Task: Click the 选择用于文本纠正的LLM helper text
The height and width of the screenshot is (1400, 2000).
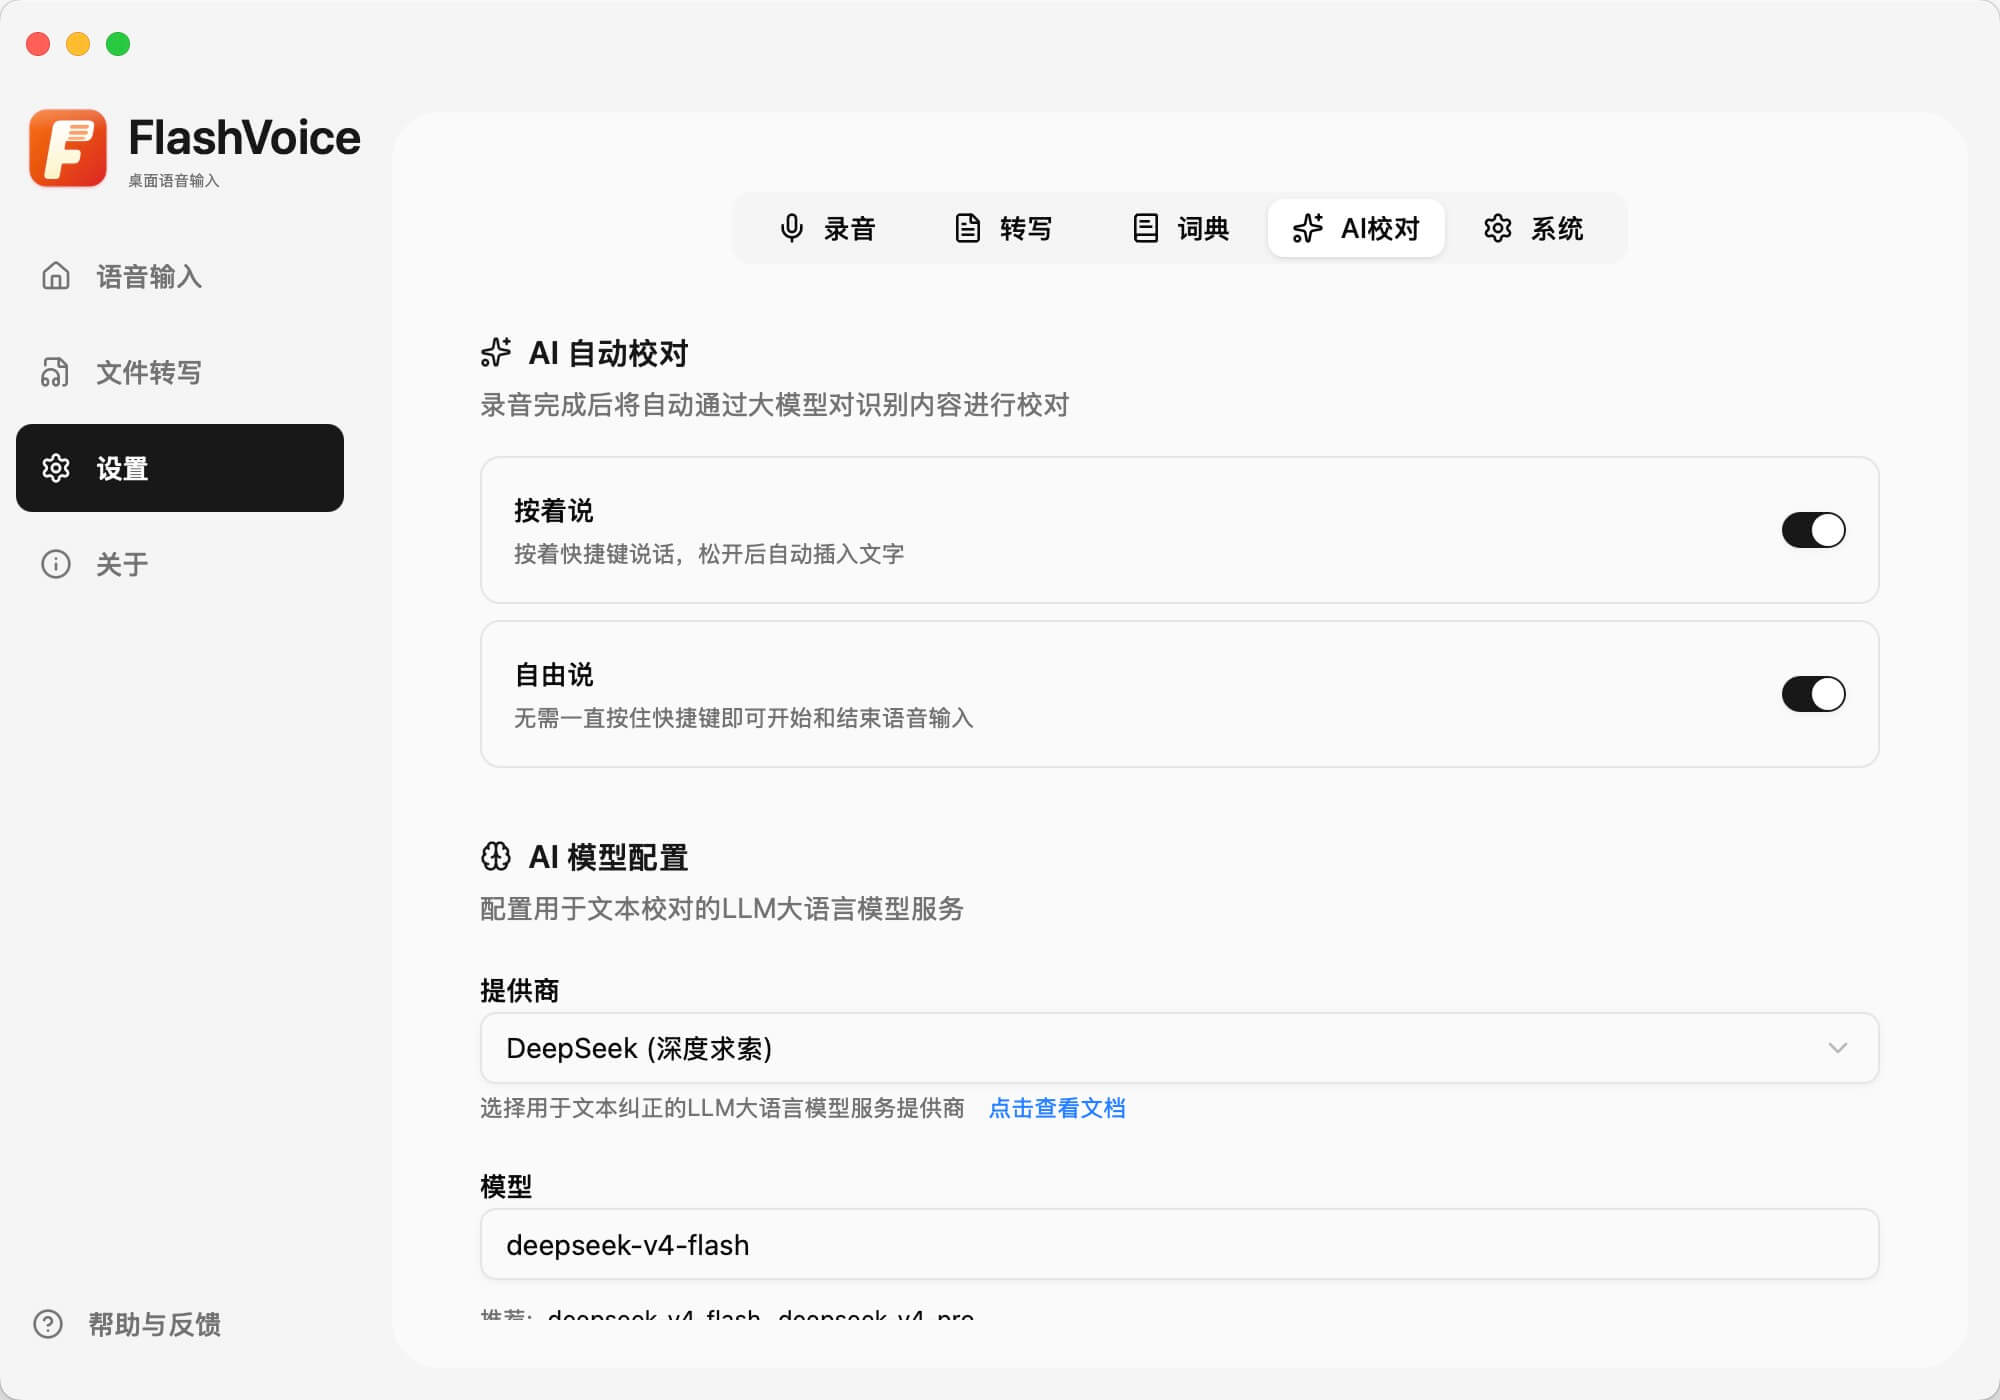Action: point(722,1108)
